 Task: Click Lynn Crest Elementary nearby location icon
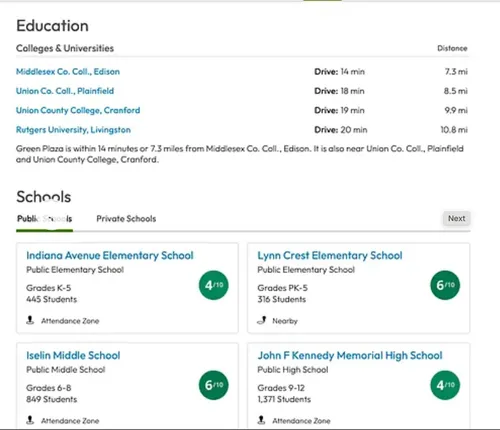(262, 320)
